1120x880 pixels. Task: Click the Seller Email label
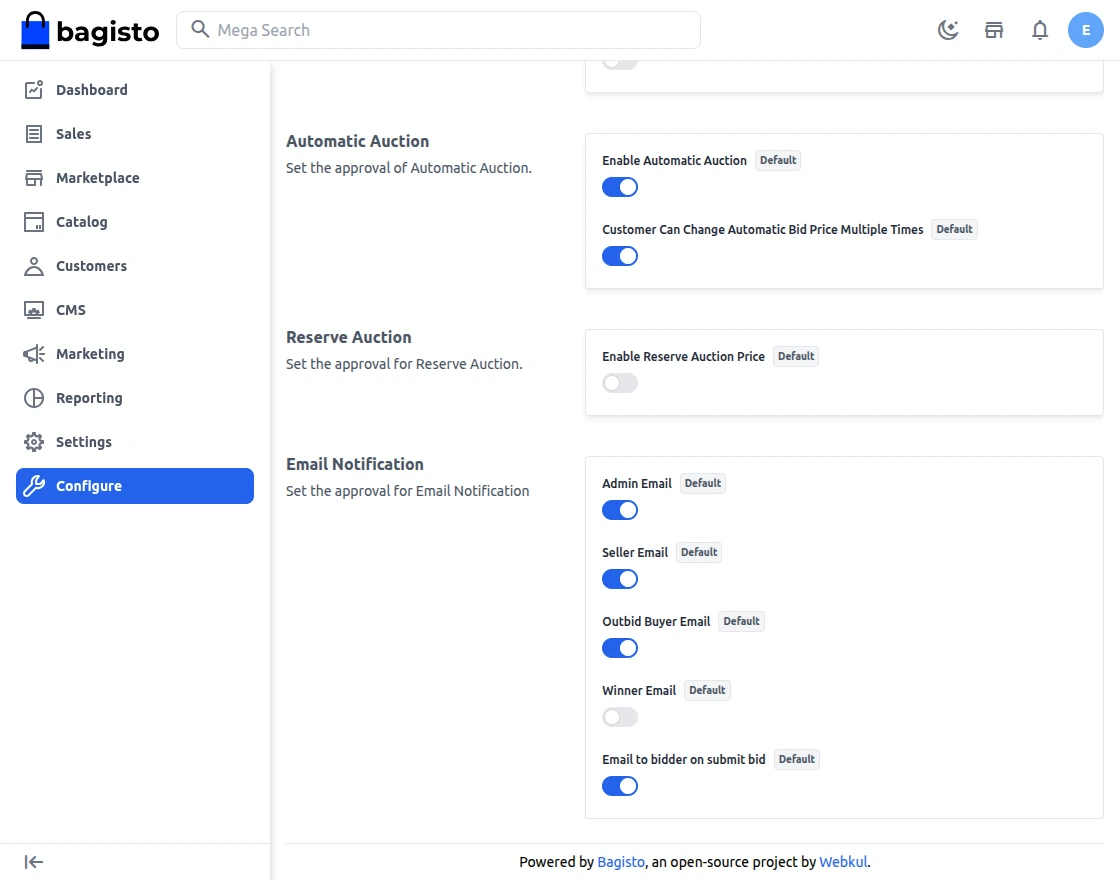634,552
